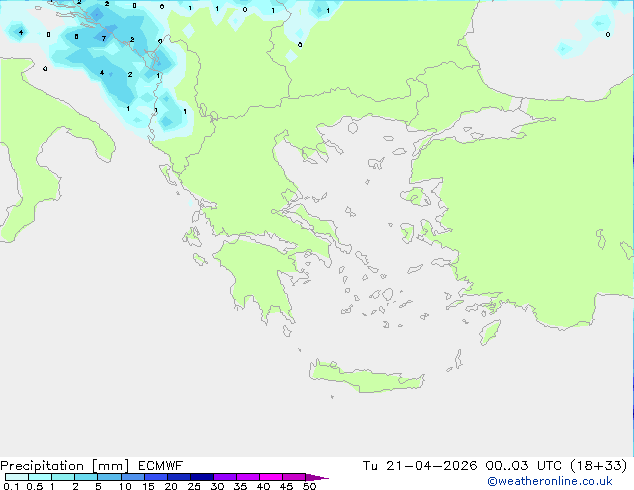Select the 25–30 mm legend color

[x=201, y=477]
